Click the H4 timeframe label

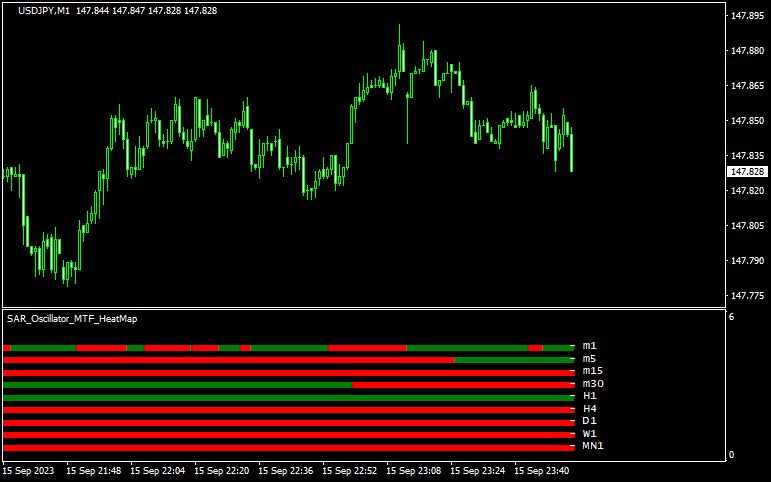pos(590,409)
